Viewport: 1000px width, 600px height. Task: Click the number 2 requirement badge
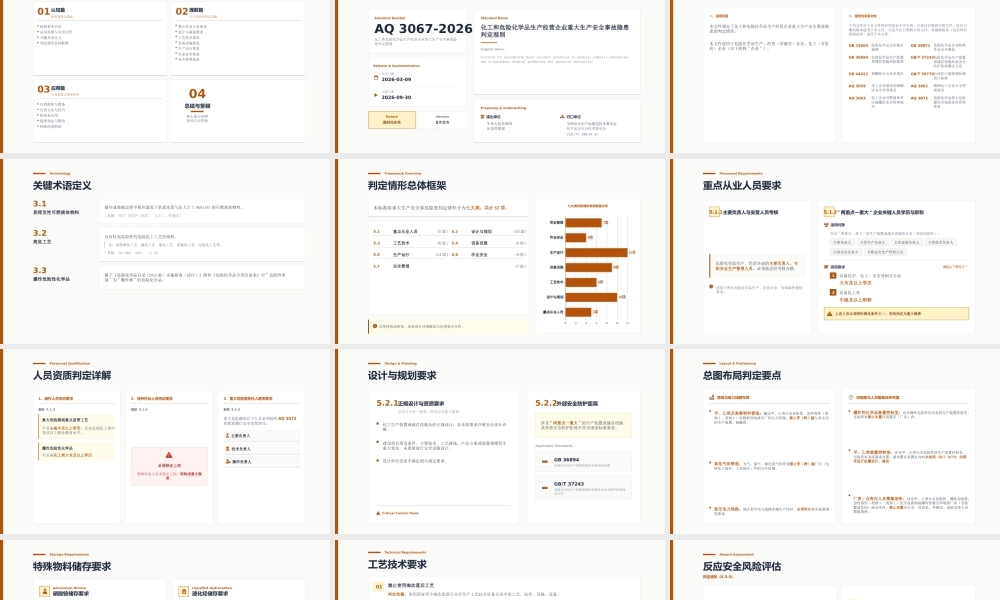[x=833, y=292]
